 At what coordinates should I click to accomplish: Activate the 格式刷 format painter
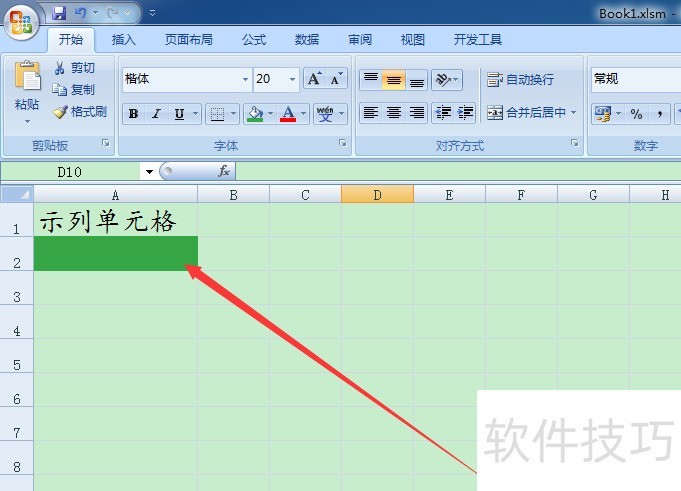79,112
